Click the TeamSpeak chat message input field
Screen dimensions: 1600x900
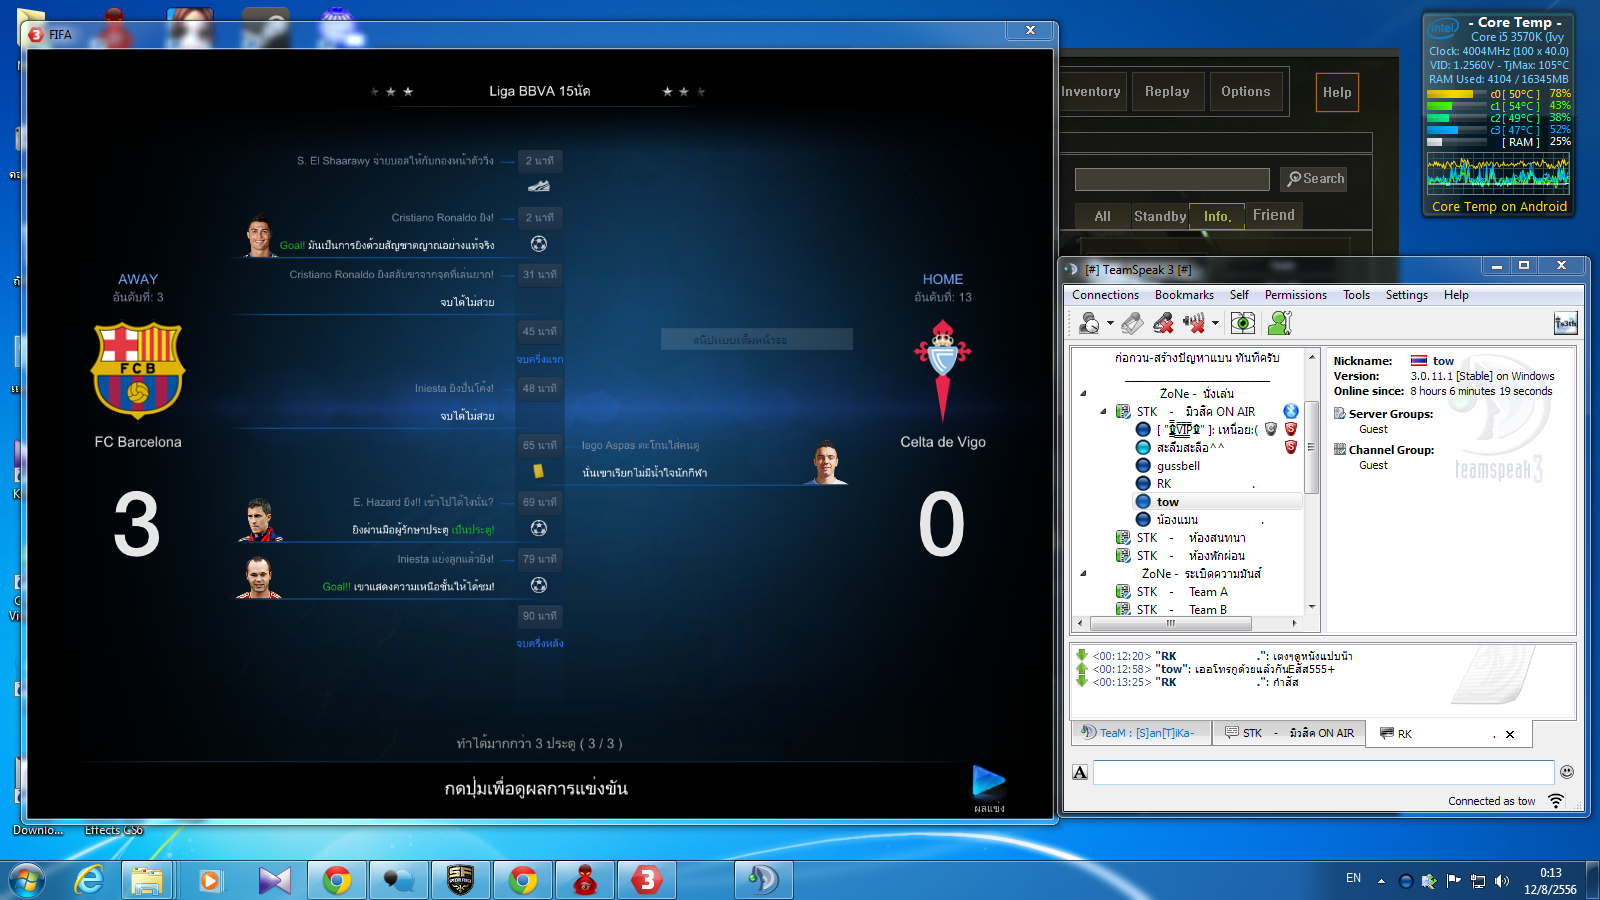click(1323, 772)
